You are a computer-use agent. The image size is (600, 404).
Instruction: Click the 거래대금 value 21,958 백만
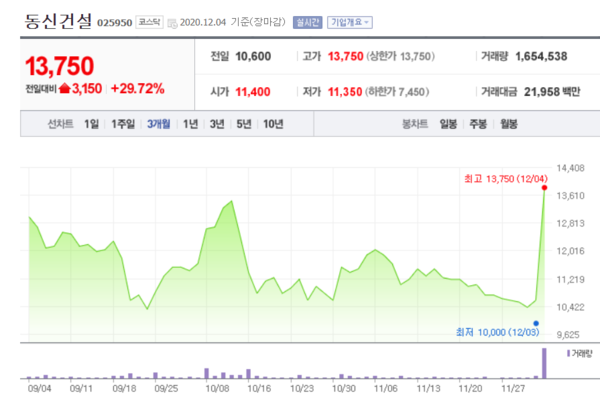(x=552, y=92)
